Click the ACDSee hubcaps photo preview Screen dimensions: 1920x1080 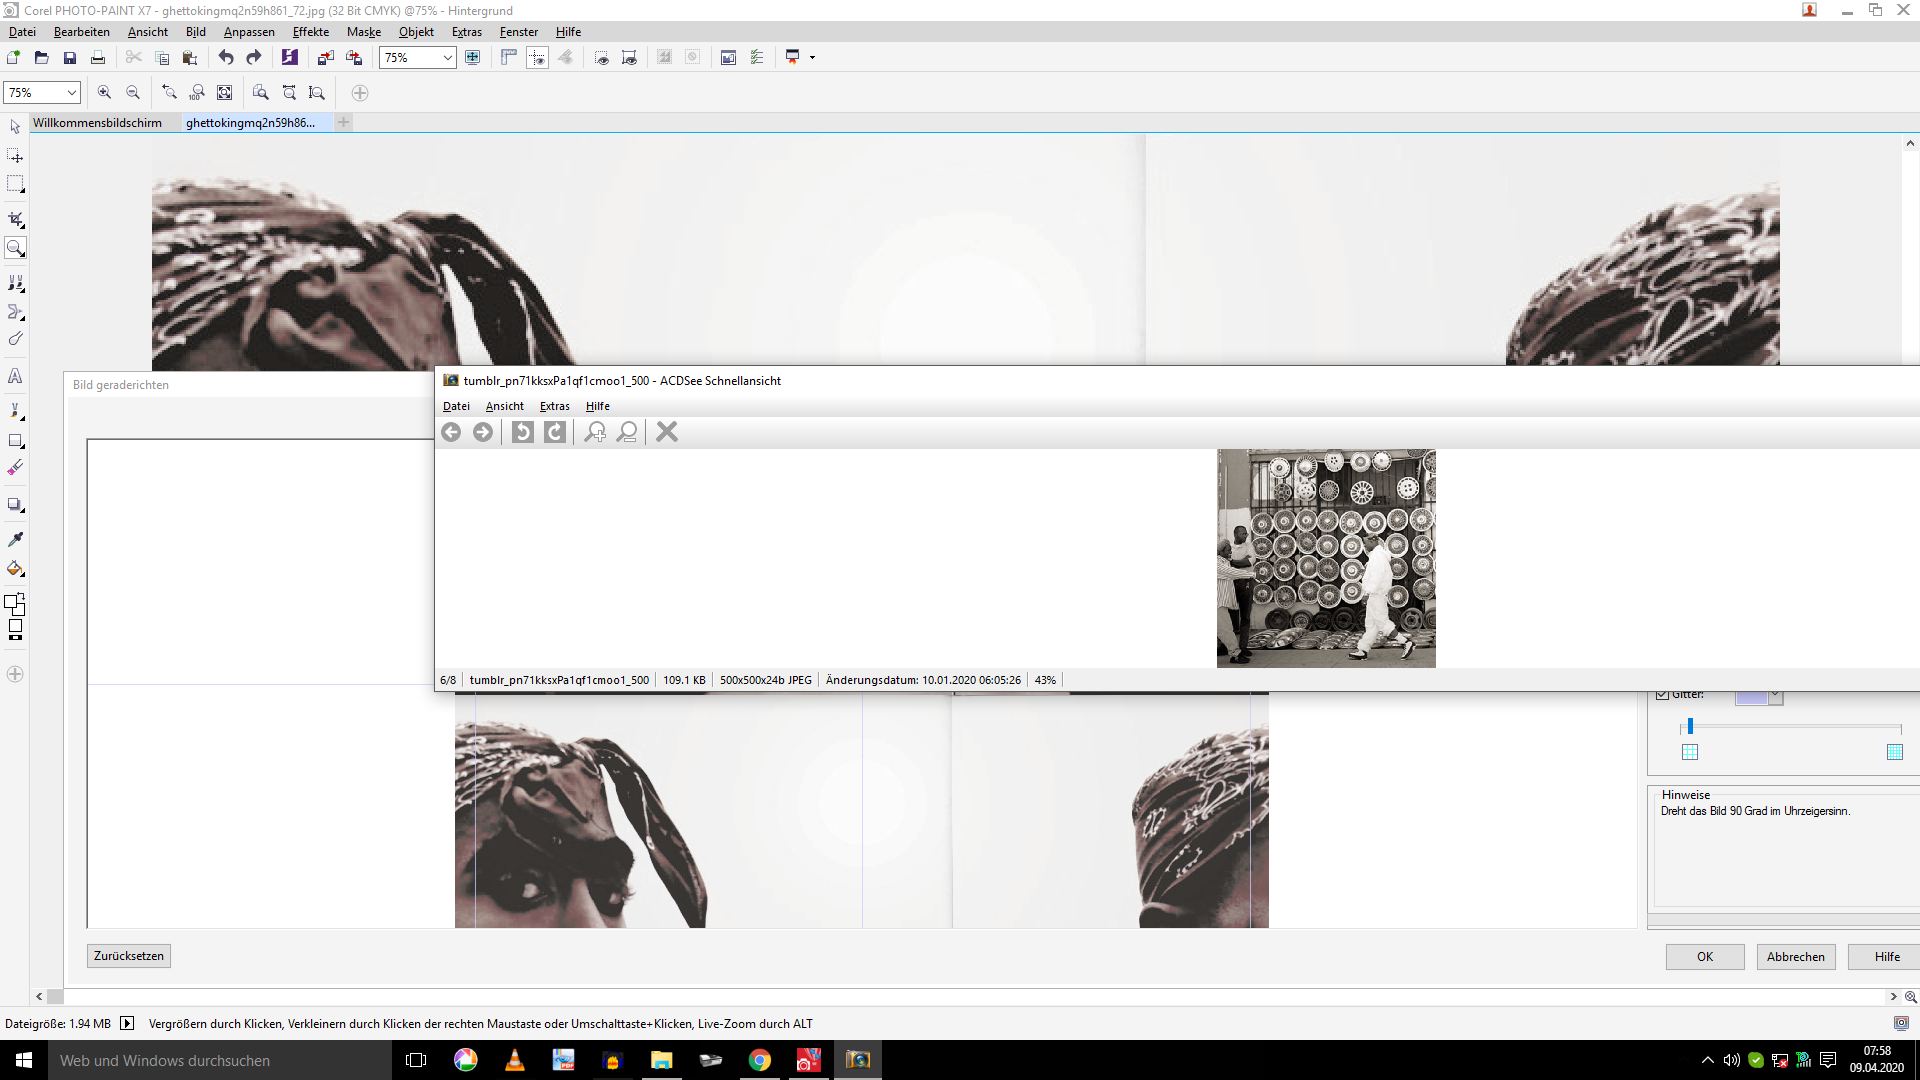[x=1326, y=558]
